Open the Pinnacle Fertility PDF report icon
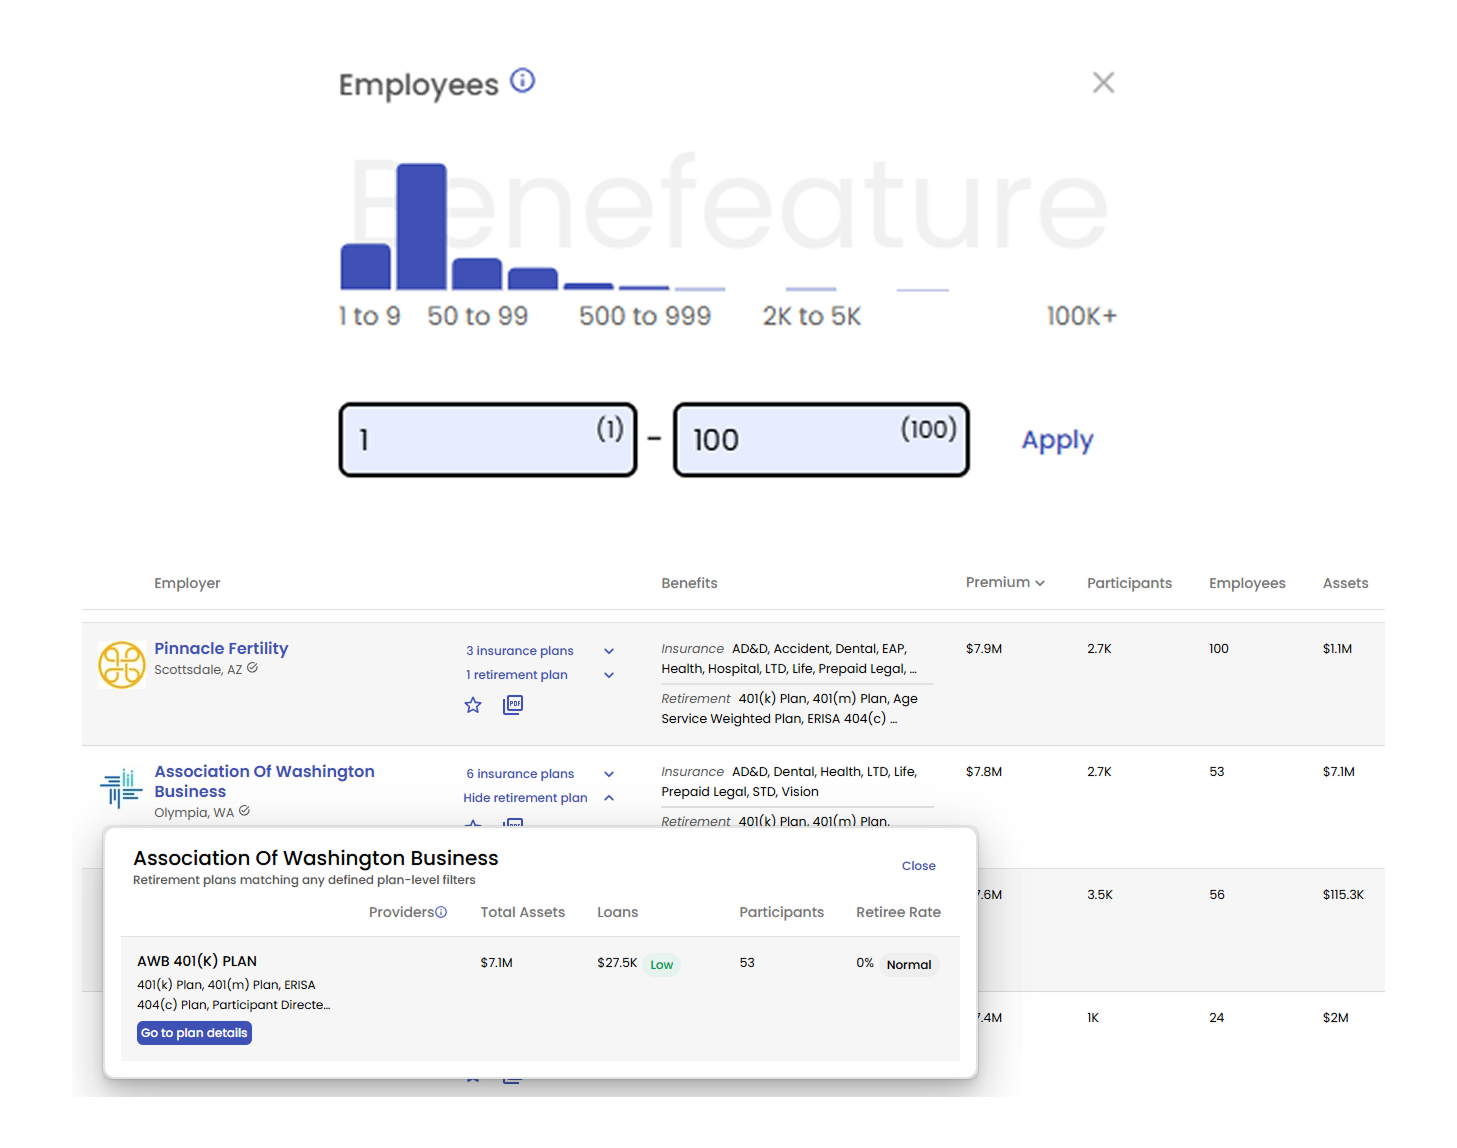Image resolution: width=1457 pixels, height=1148 pixels. point(513,705)
